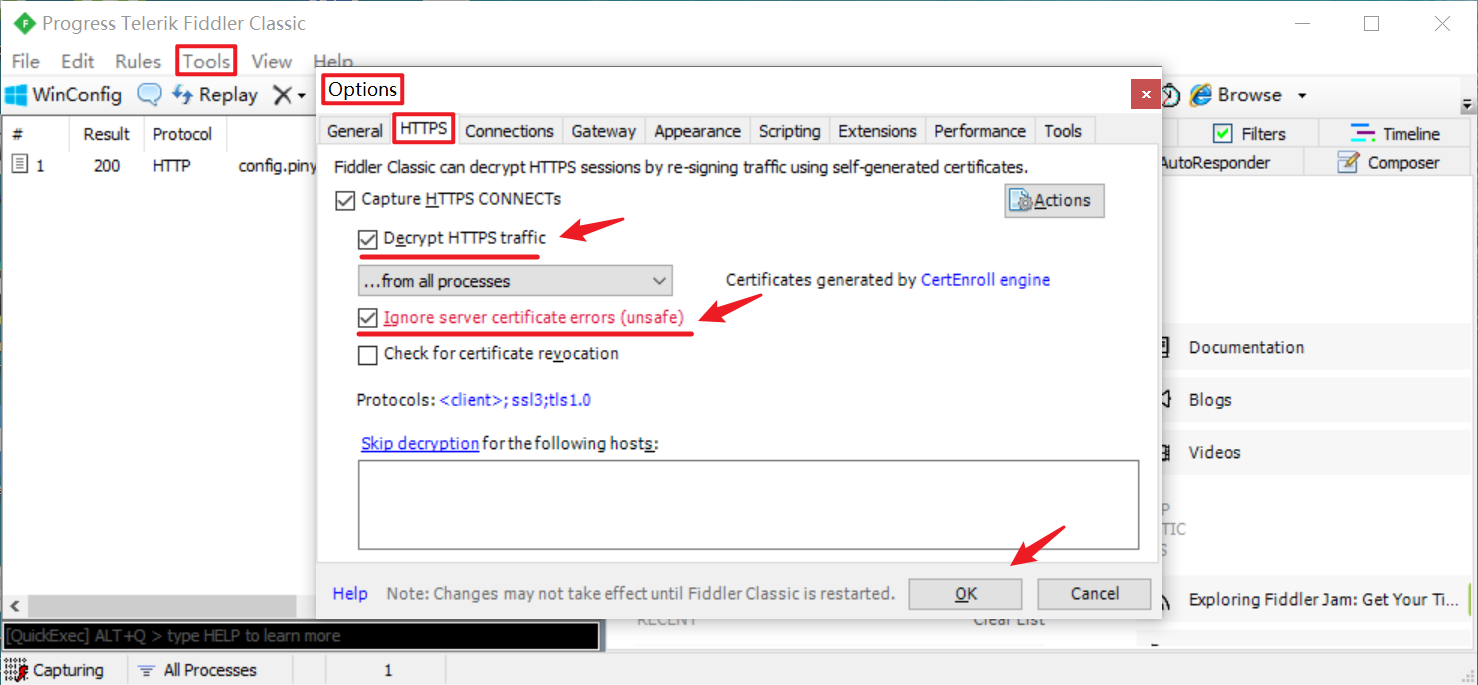Close the Options dialog with red X

[x=1146, y=94]
